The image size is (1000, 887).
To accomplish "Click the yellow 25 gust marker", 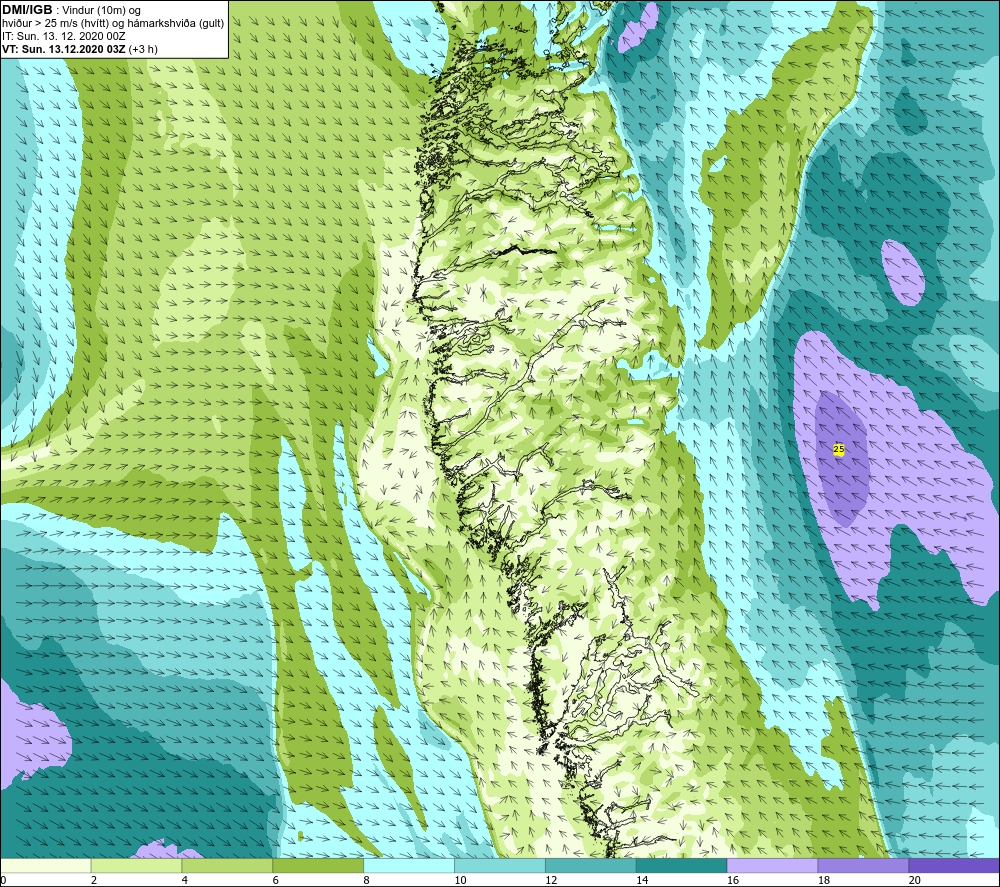I will pyautogui.click(x=839, y=449).
